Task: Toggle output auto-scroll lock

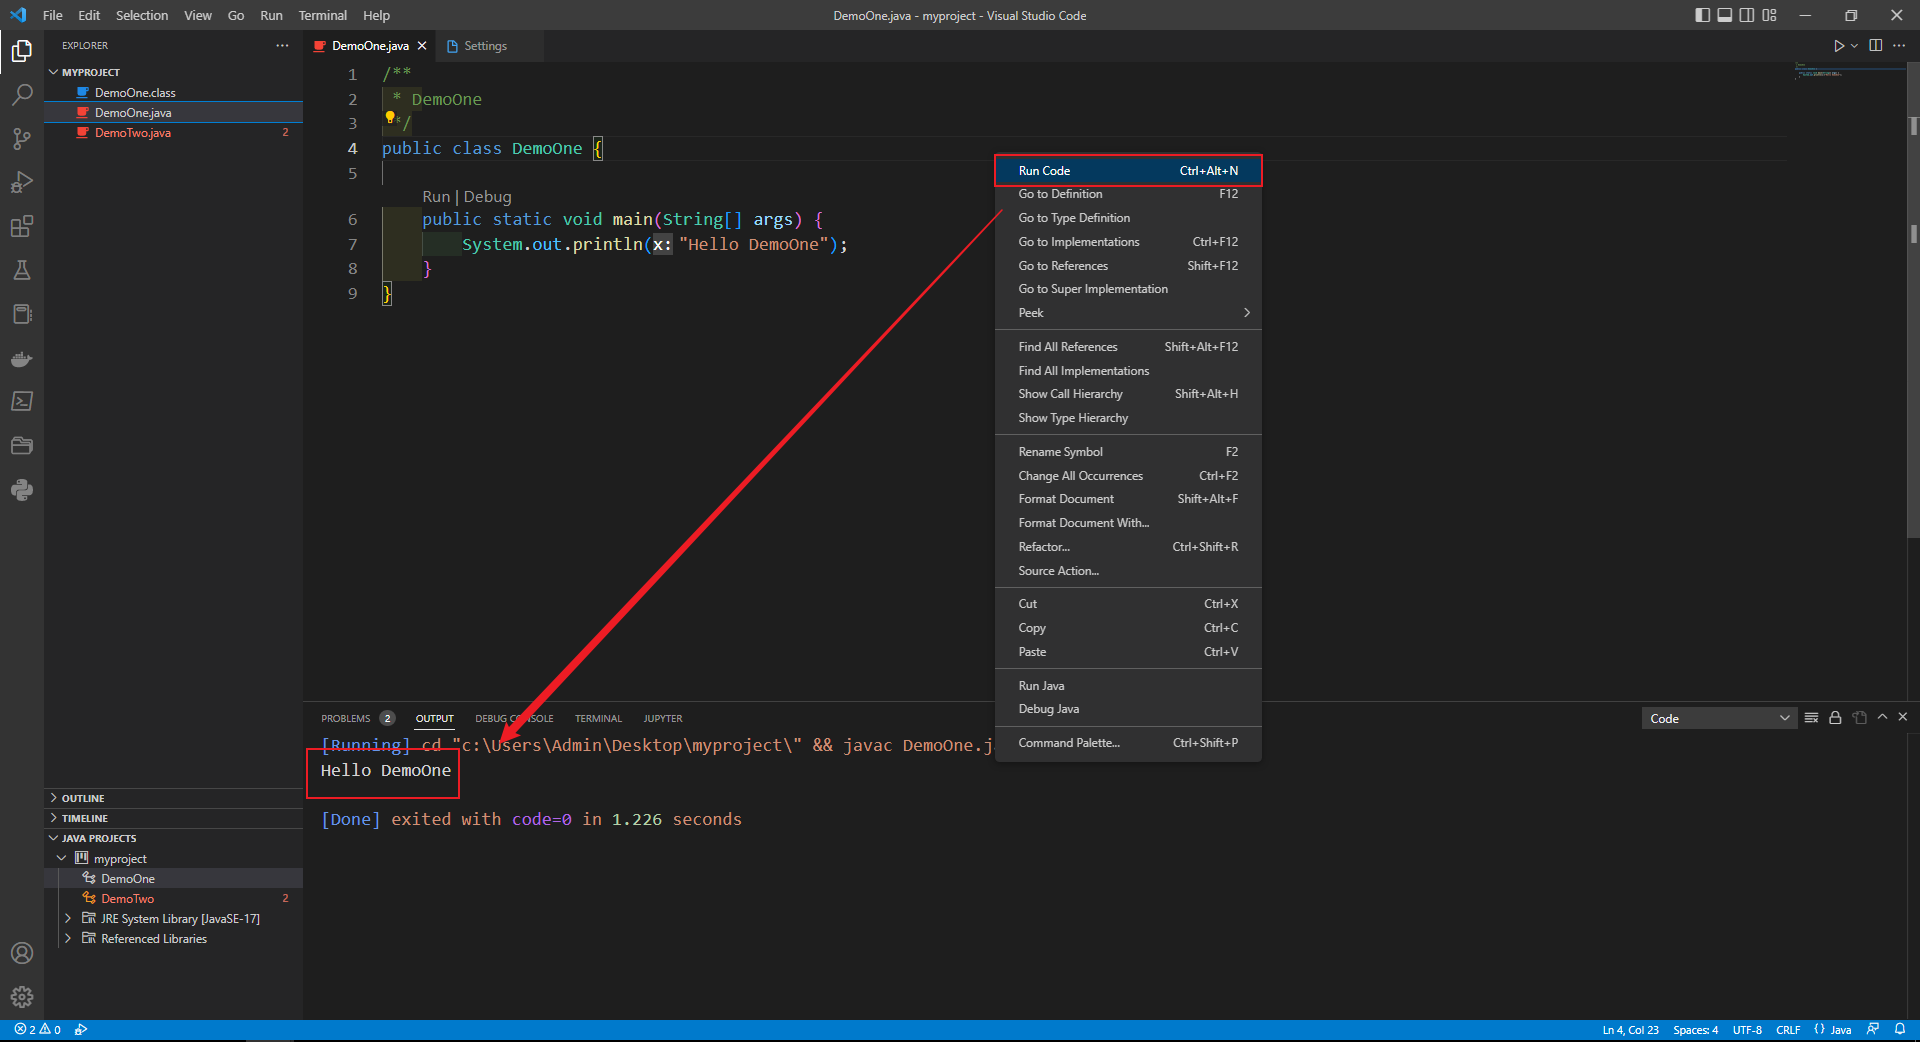Action: coord(1835,718)
